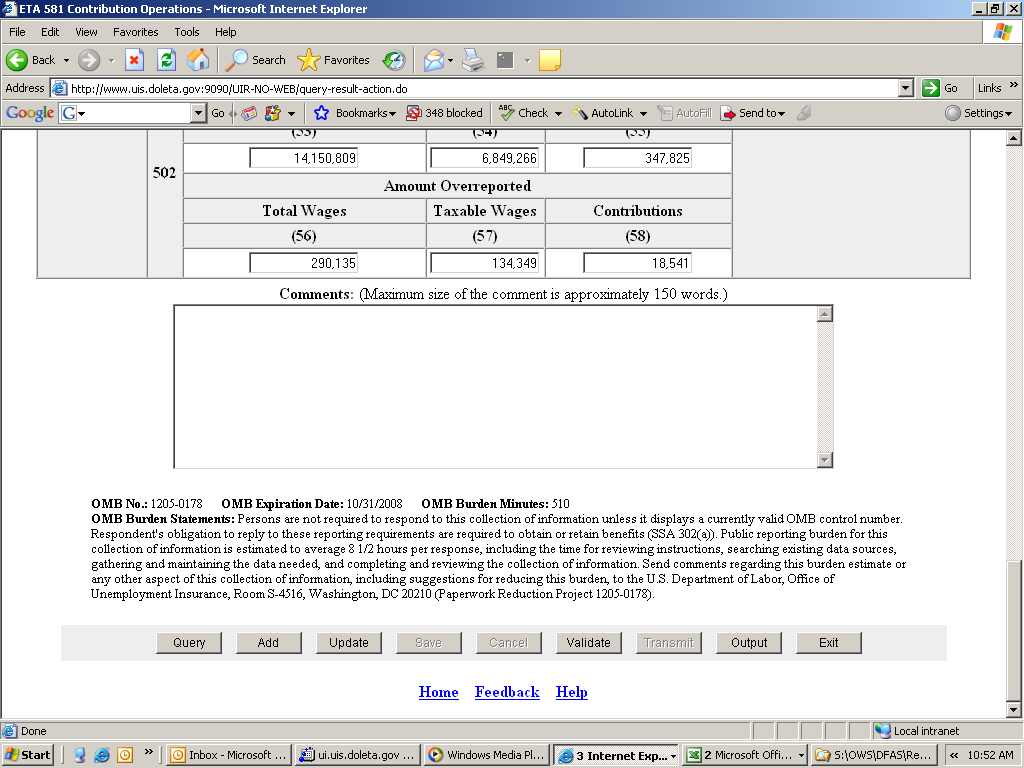Click the Windows Start button
This screenshot has width=1024, height=768.
tap(28, 755)
